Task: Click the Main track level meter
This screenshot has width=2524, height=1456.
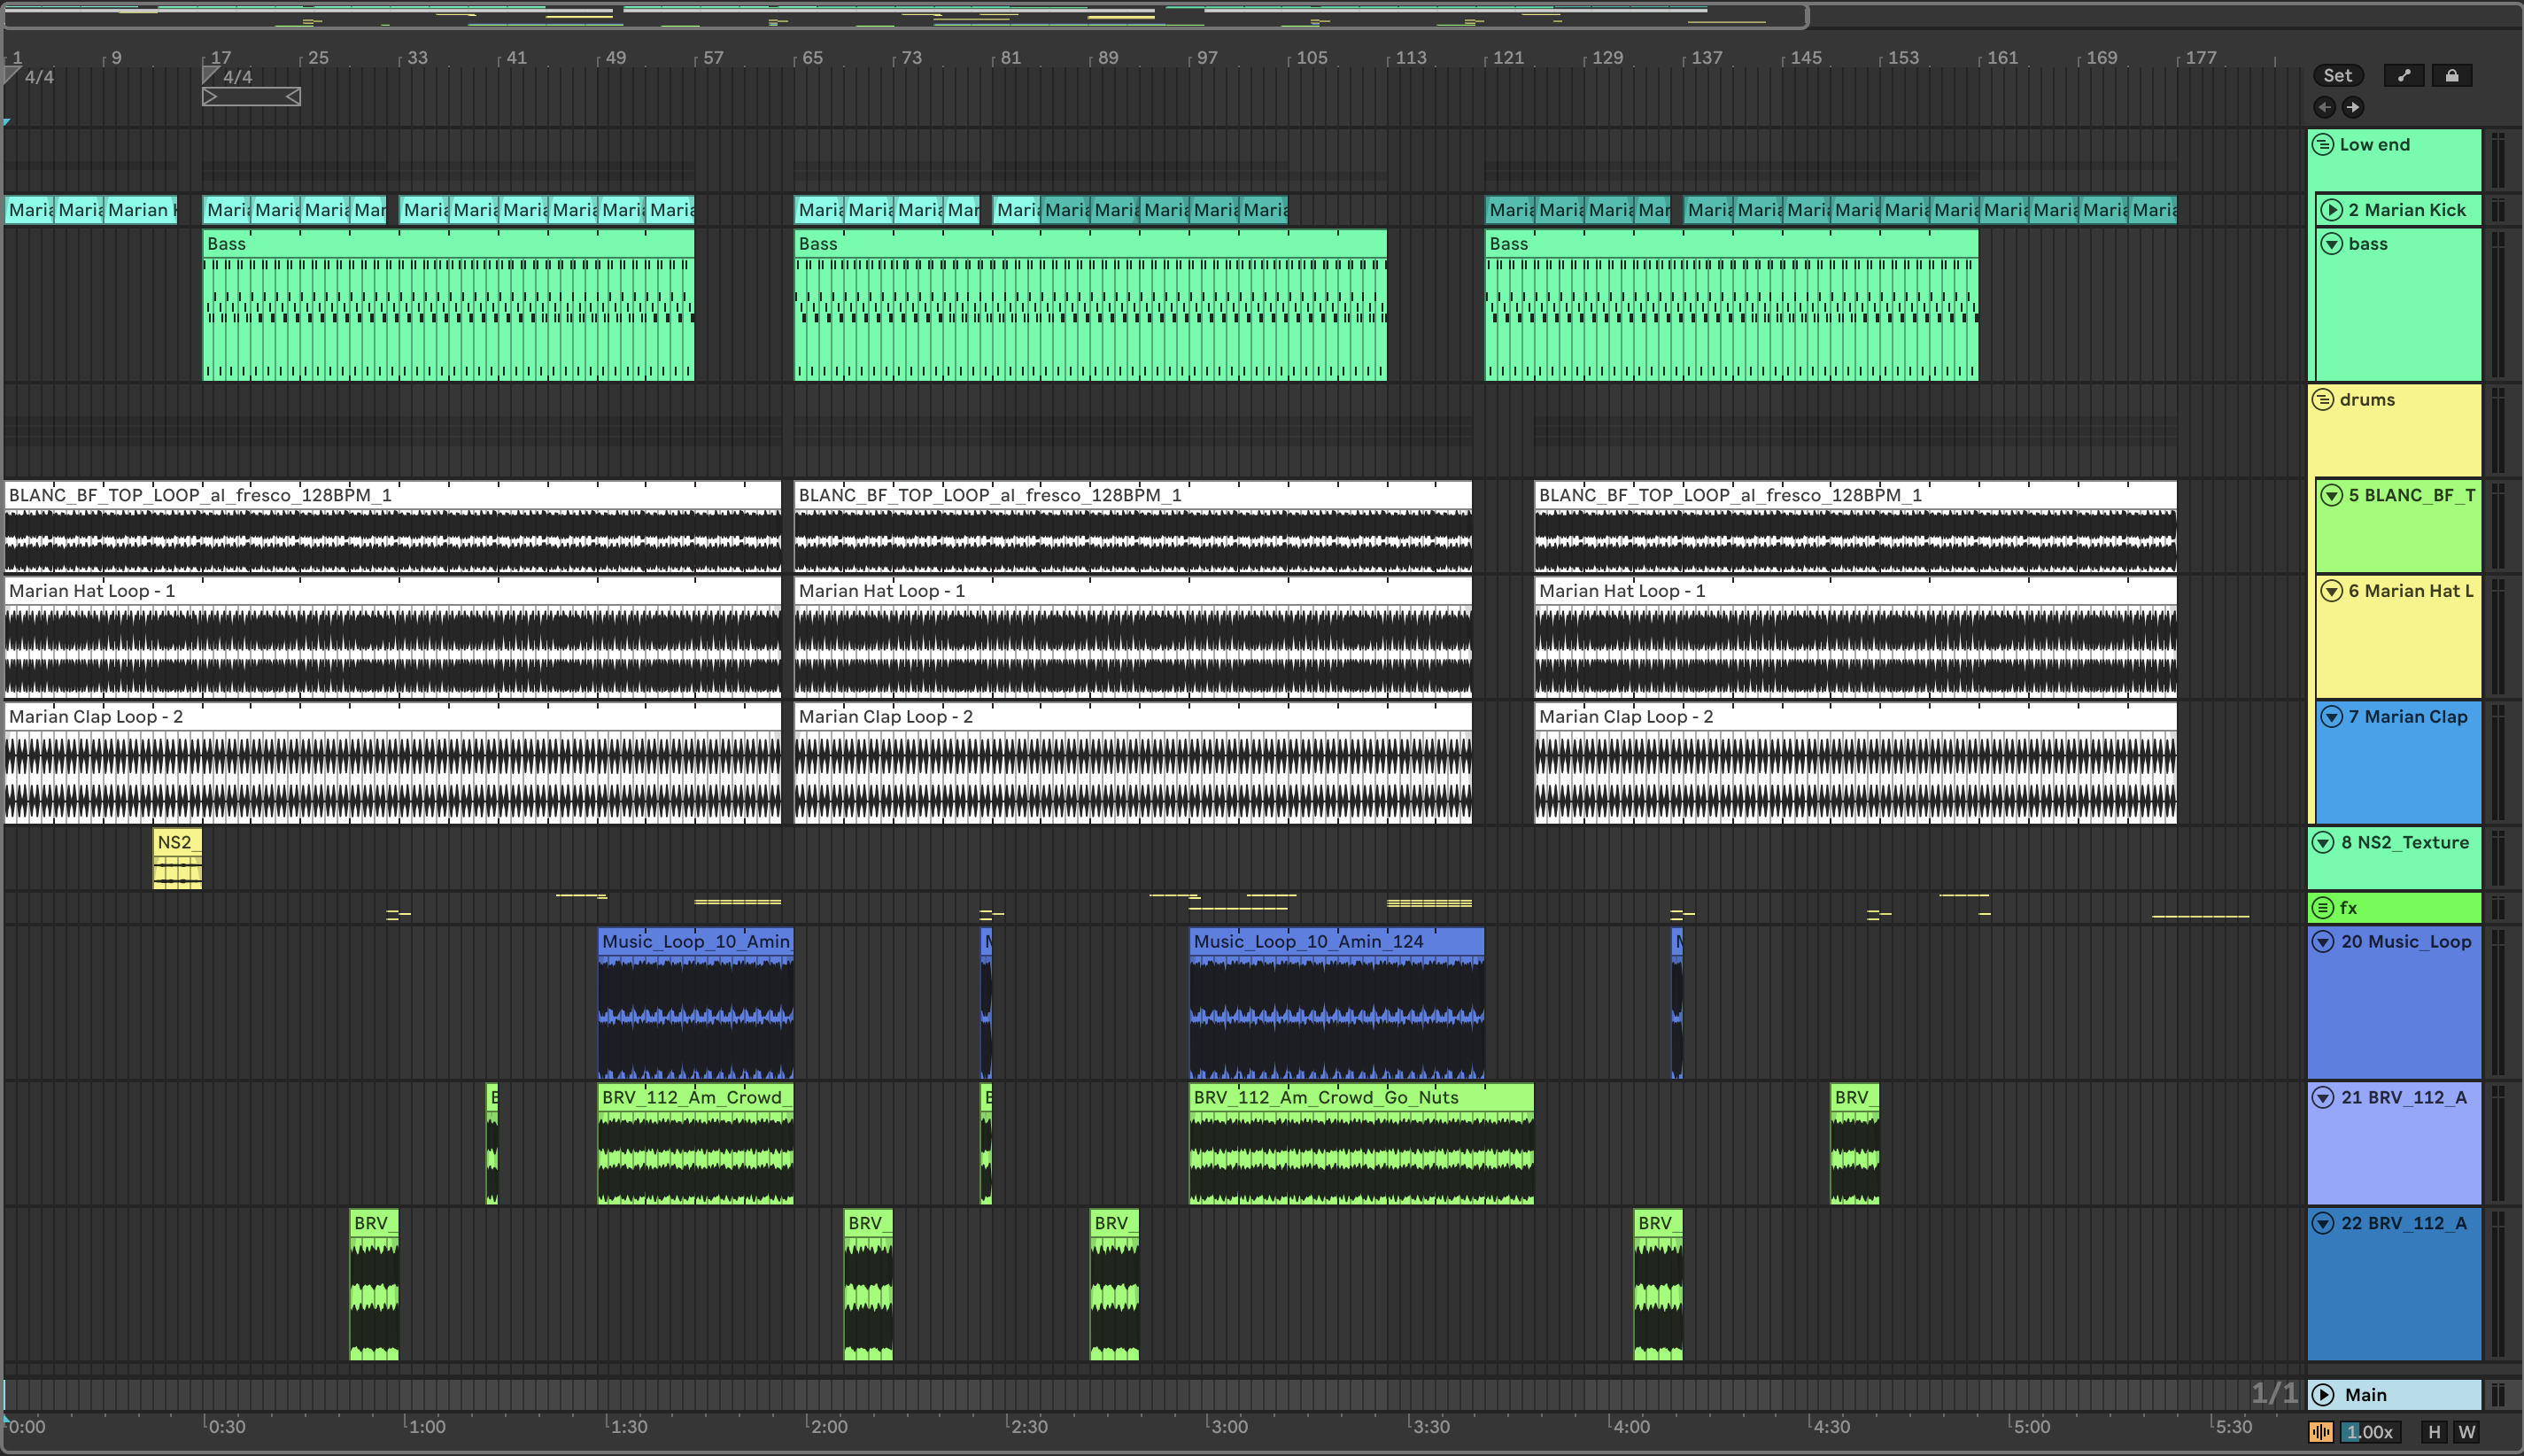Action: 2498,1394
